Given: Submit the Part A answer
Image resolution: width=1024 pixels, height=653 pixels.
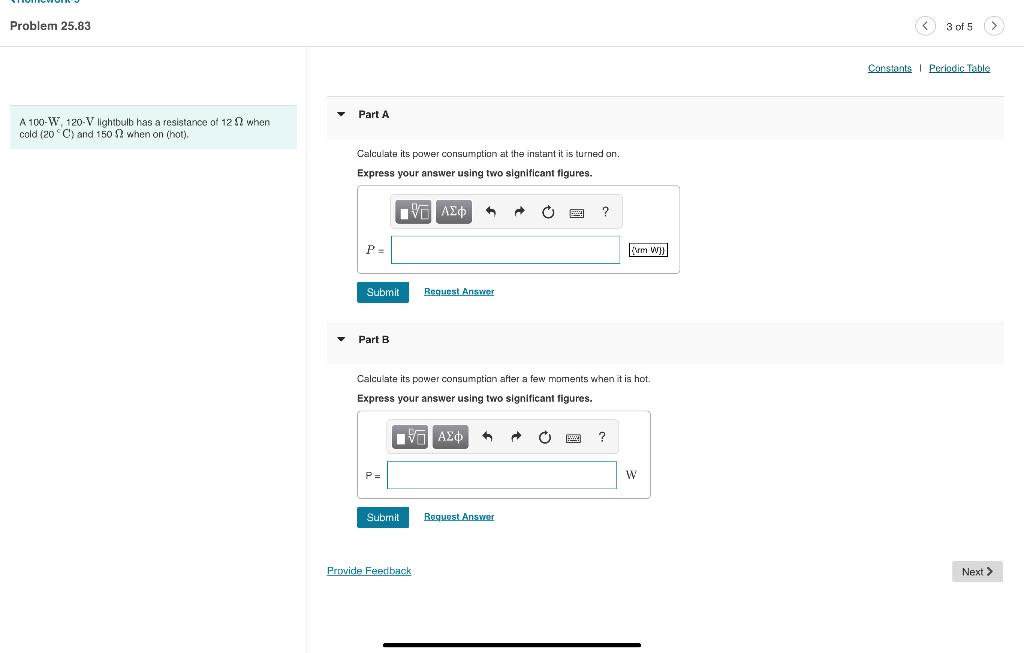Looking at the screenshot, I should point(383,292).
